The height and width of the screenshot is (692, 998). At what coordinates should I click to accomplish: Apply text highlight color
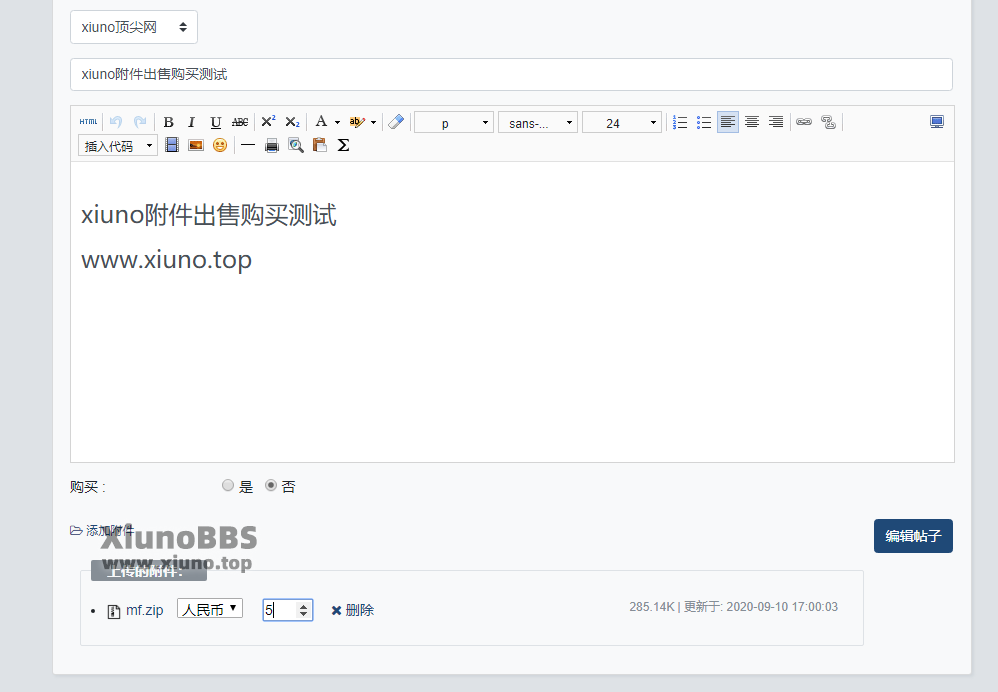(357, 122)
